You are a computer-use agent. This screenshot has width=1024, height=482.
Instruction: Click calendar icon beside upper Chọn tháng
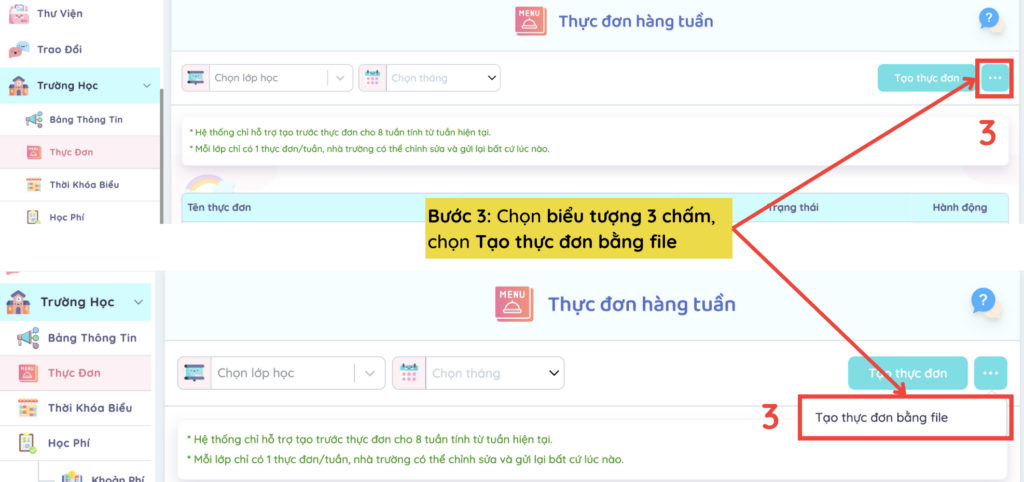tap(372, 78)
